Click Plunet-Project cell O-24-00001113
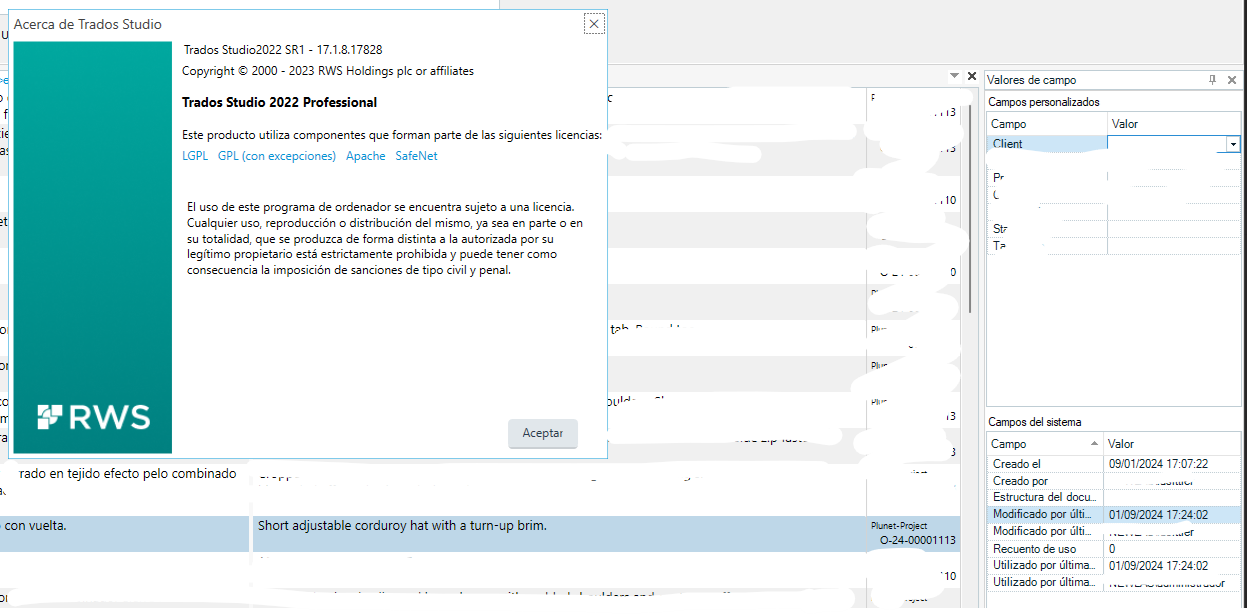This screenshot has height=615, width=1247. coord(913,533)
